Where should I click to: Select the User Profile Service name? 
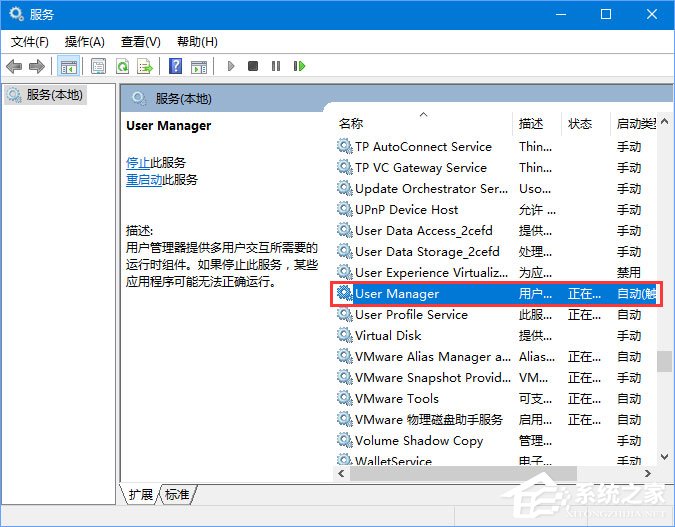click(x=411, y=314)
